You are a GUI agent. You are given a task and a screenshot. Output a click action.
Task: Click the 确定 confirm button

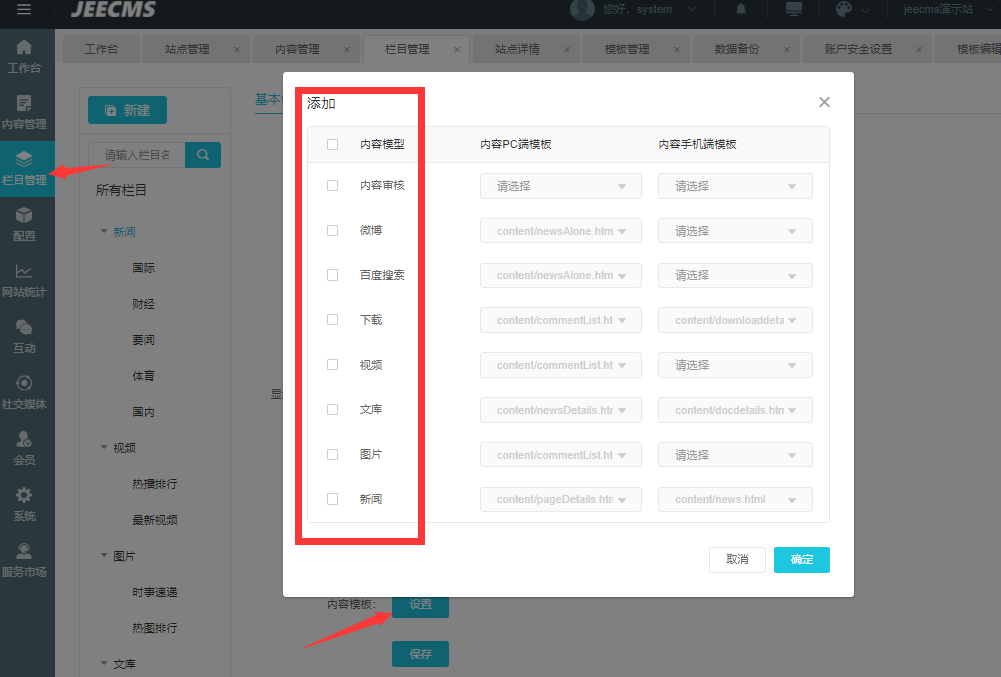point(802,559)
